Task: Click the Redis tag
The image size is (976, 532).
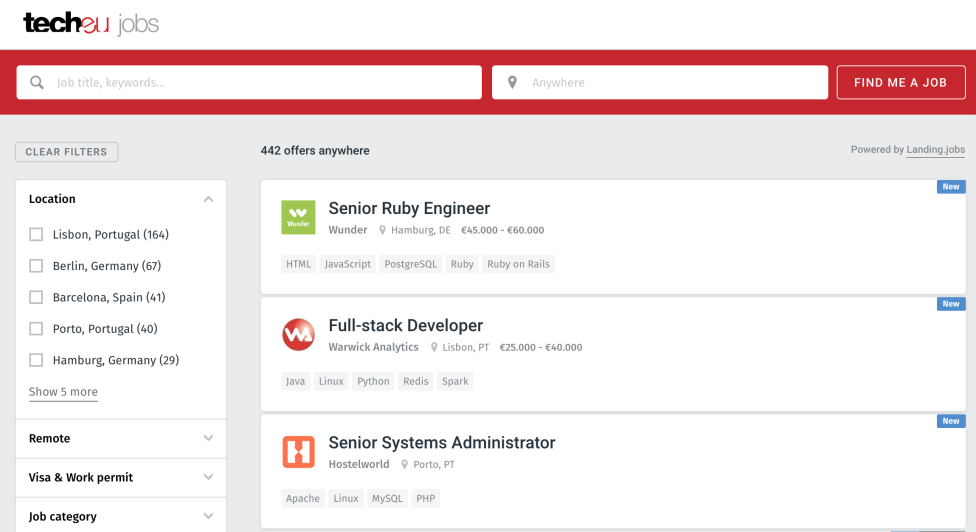Action: click(x=415, y=381)
